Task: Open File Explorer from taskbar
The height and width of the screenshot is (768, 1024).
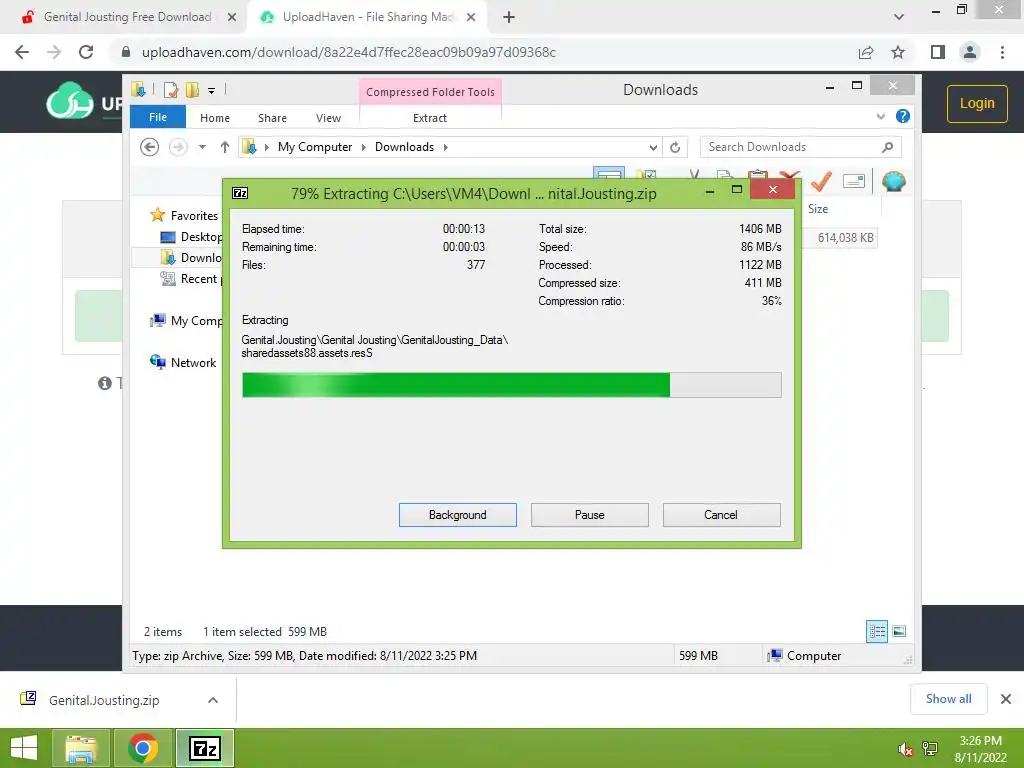Action: 80,748
